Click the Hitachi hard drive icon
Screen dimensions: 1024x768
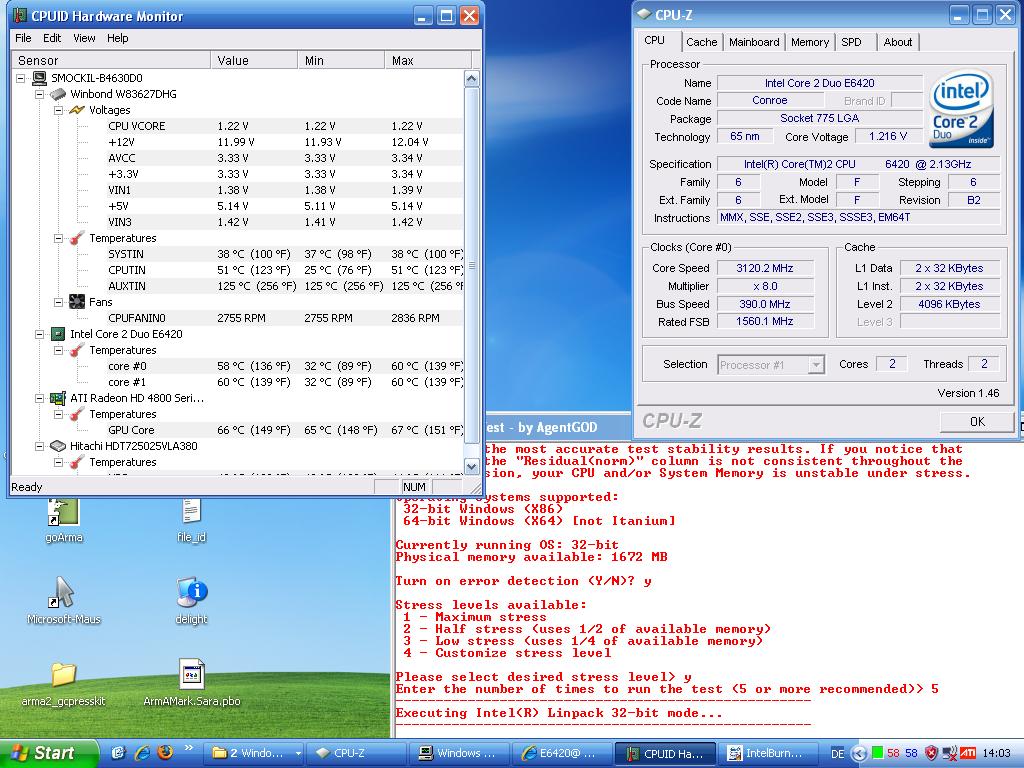click(58, 446)
